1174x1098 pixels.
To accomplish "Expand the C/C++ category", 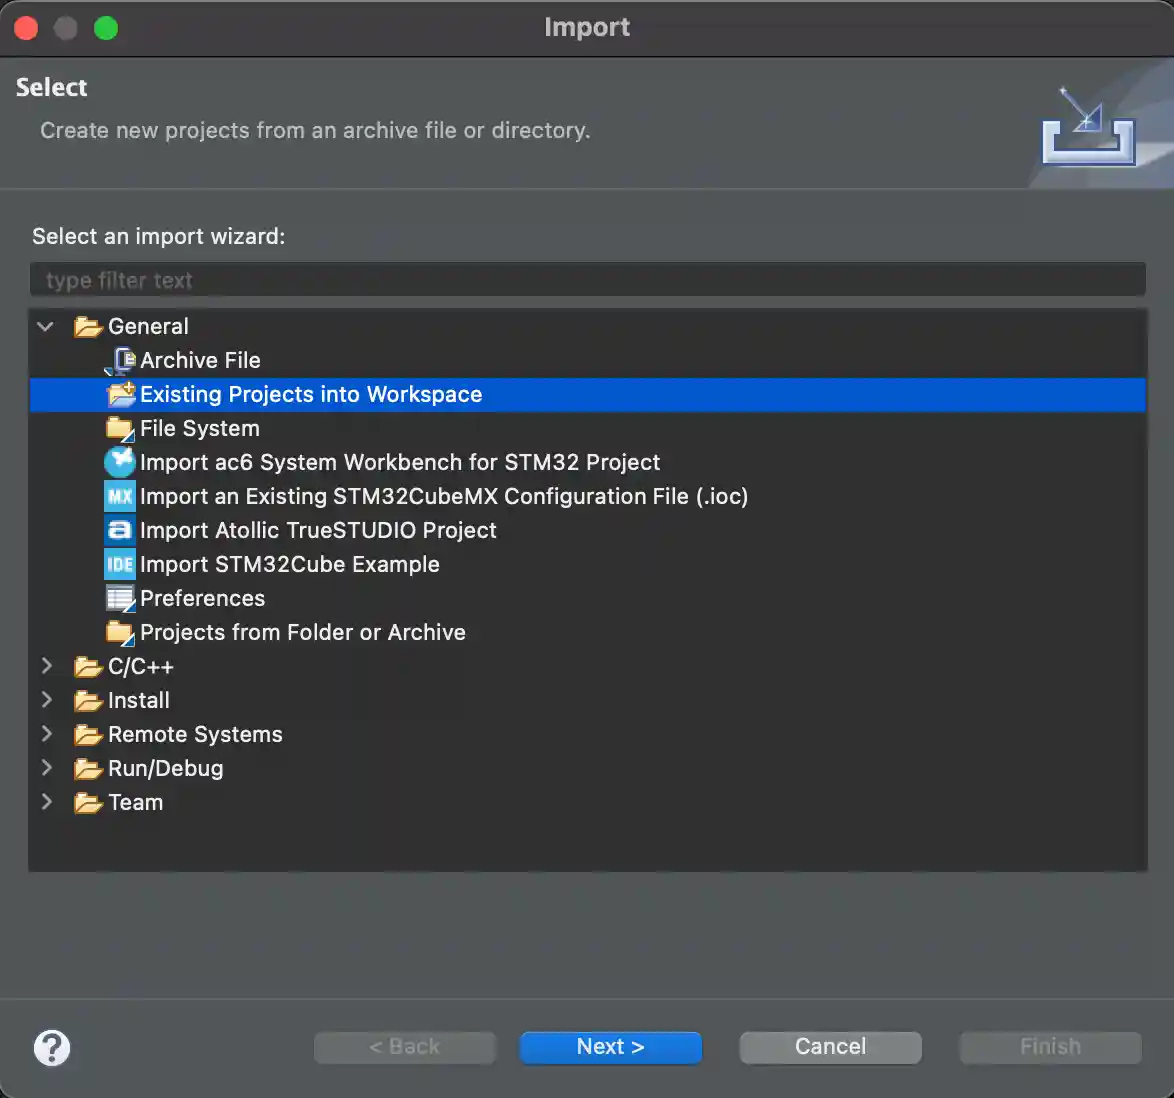I will coord(47,666).
